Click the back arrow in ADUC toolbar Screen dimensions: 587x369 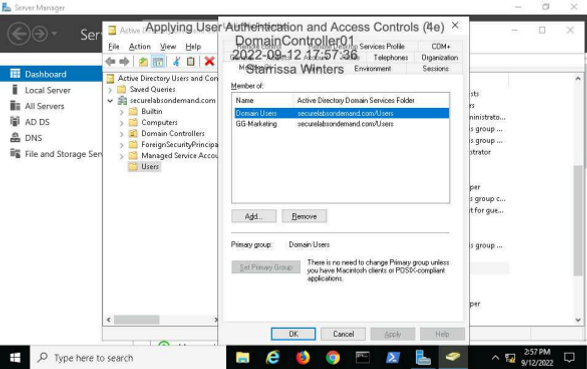110,61
